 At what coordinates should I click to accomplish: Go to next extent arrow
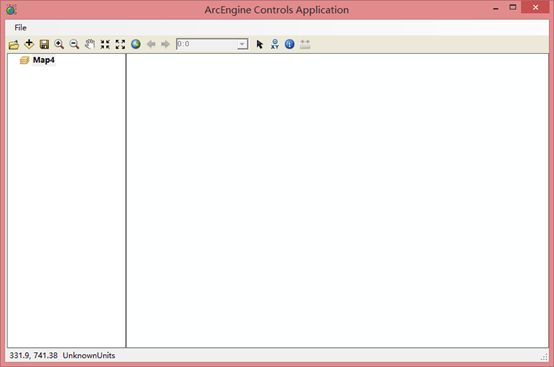tap(165, 44)
